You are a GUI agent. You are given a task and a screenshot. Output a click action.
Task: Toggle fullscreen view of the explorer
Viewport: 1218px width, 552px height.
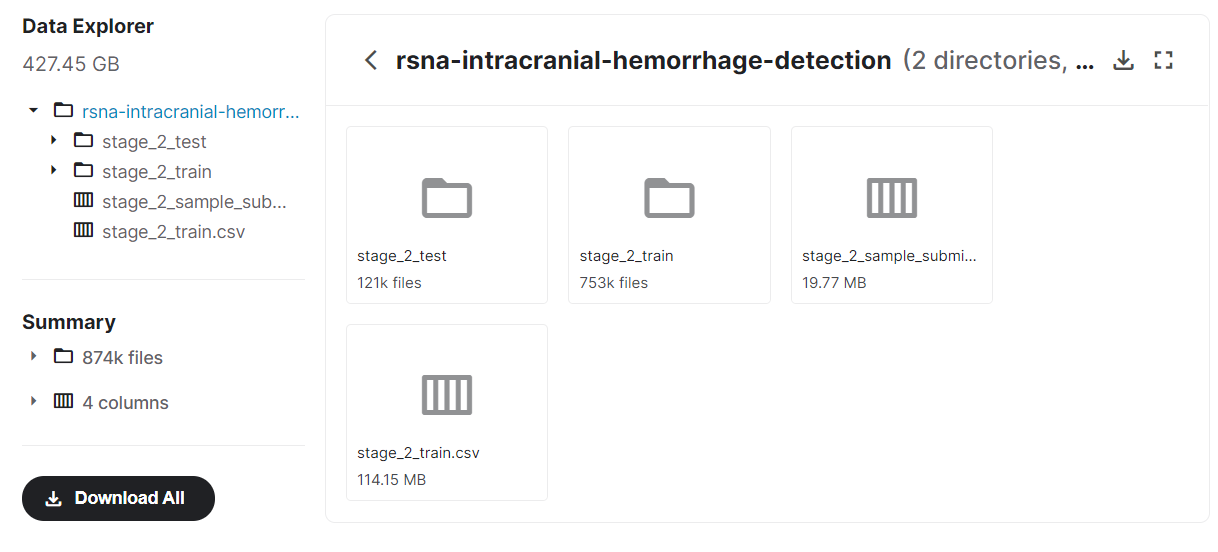(1163, 61)
